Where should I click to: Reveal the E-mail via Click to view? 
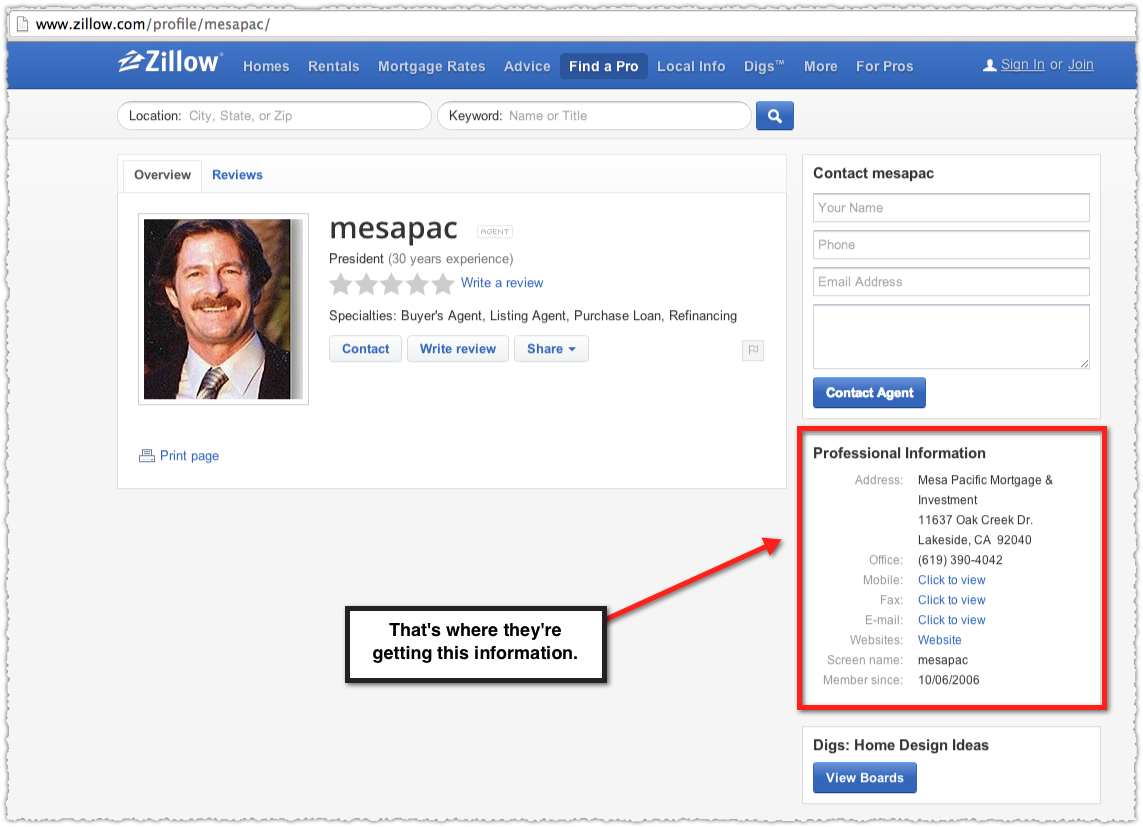[x=951, y=620]
